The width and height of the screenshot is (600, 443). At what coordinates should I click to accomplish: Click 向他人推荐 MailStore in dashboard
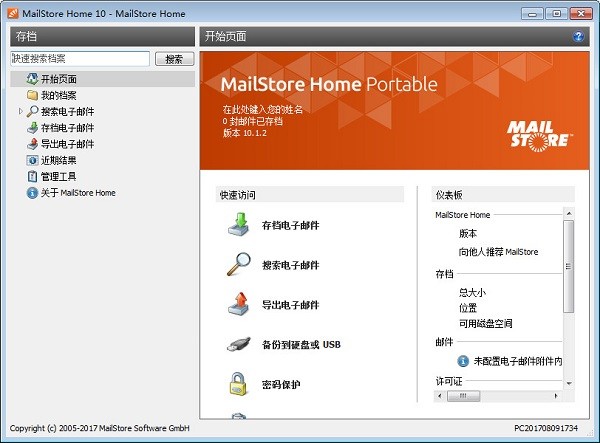click(x=498, y=252)
